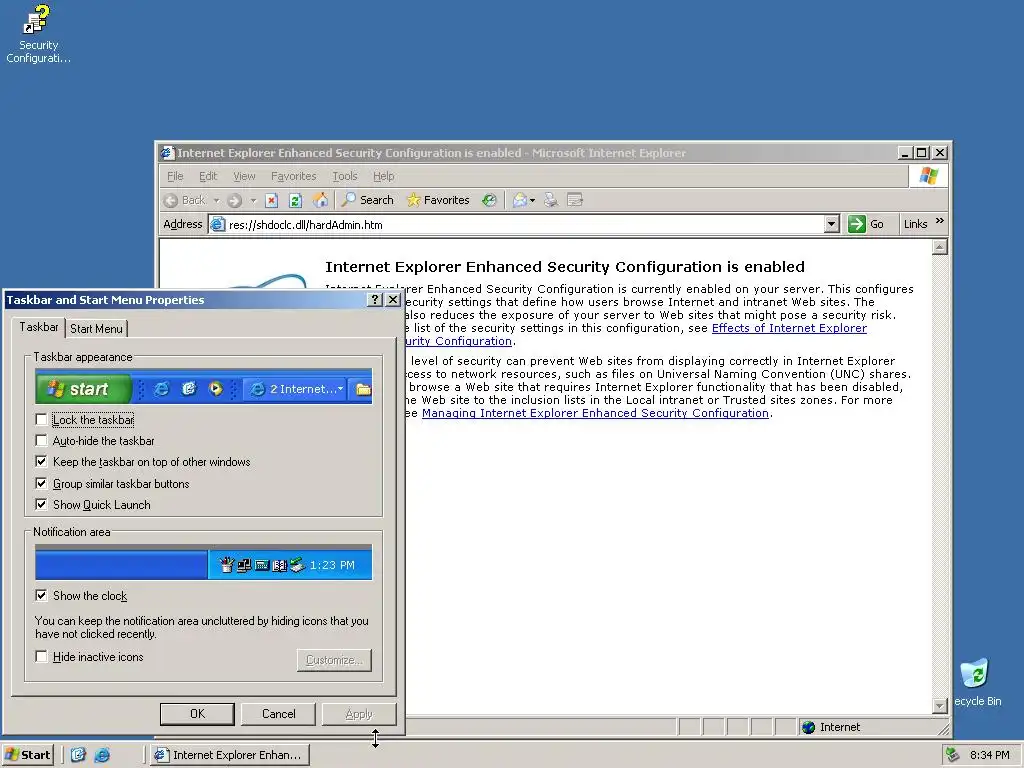The image size is (1024, 768).
Task: Open the Edit menu in Internet Explorer
Action: point(208,176)
